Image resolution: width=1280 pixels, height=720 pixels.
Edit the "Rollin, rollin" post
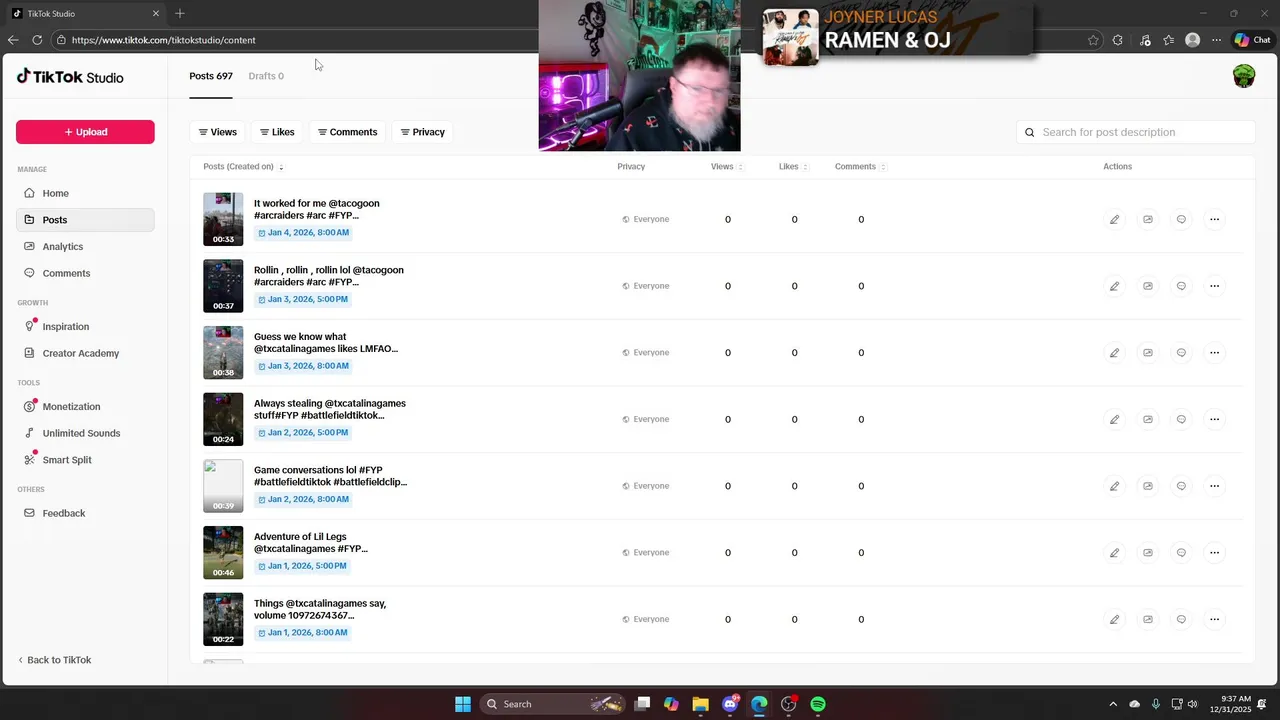point(1114,286)
